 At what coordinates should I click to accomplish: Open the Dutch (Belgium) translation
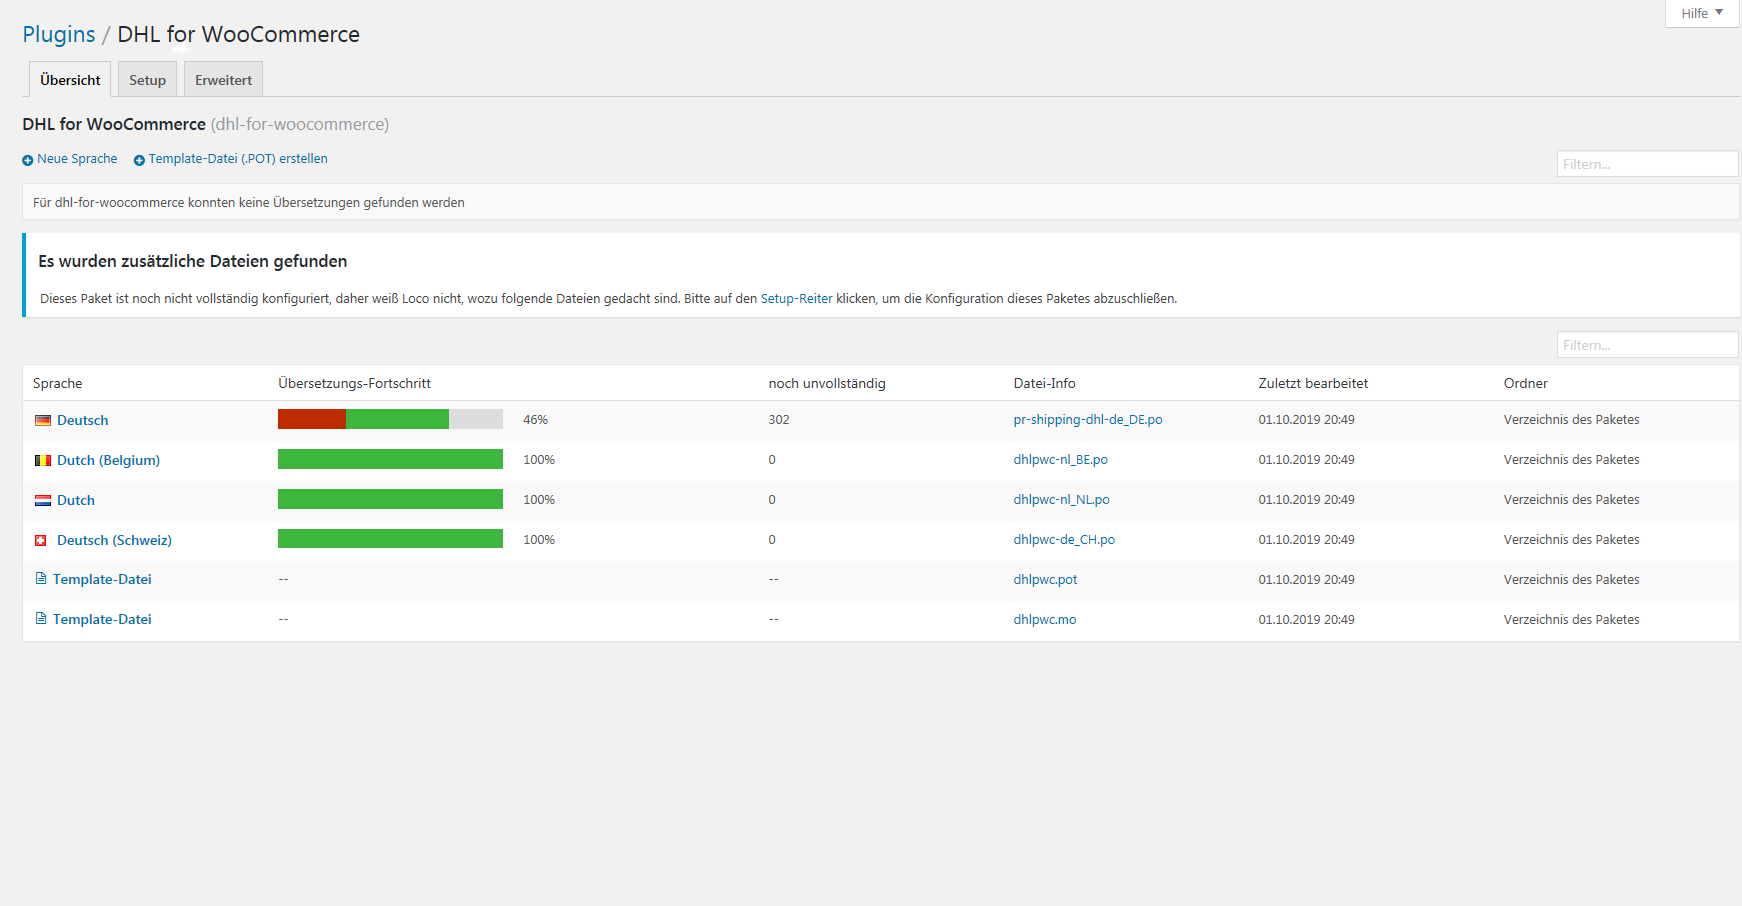(x=108, y=461)
